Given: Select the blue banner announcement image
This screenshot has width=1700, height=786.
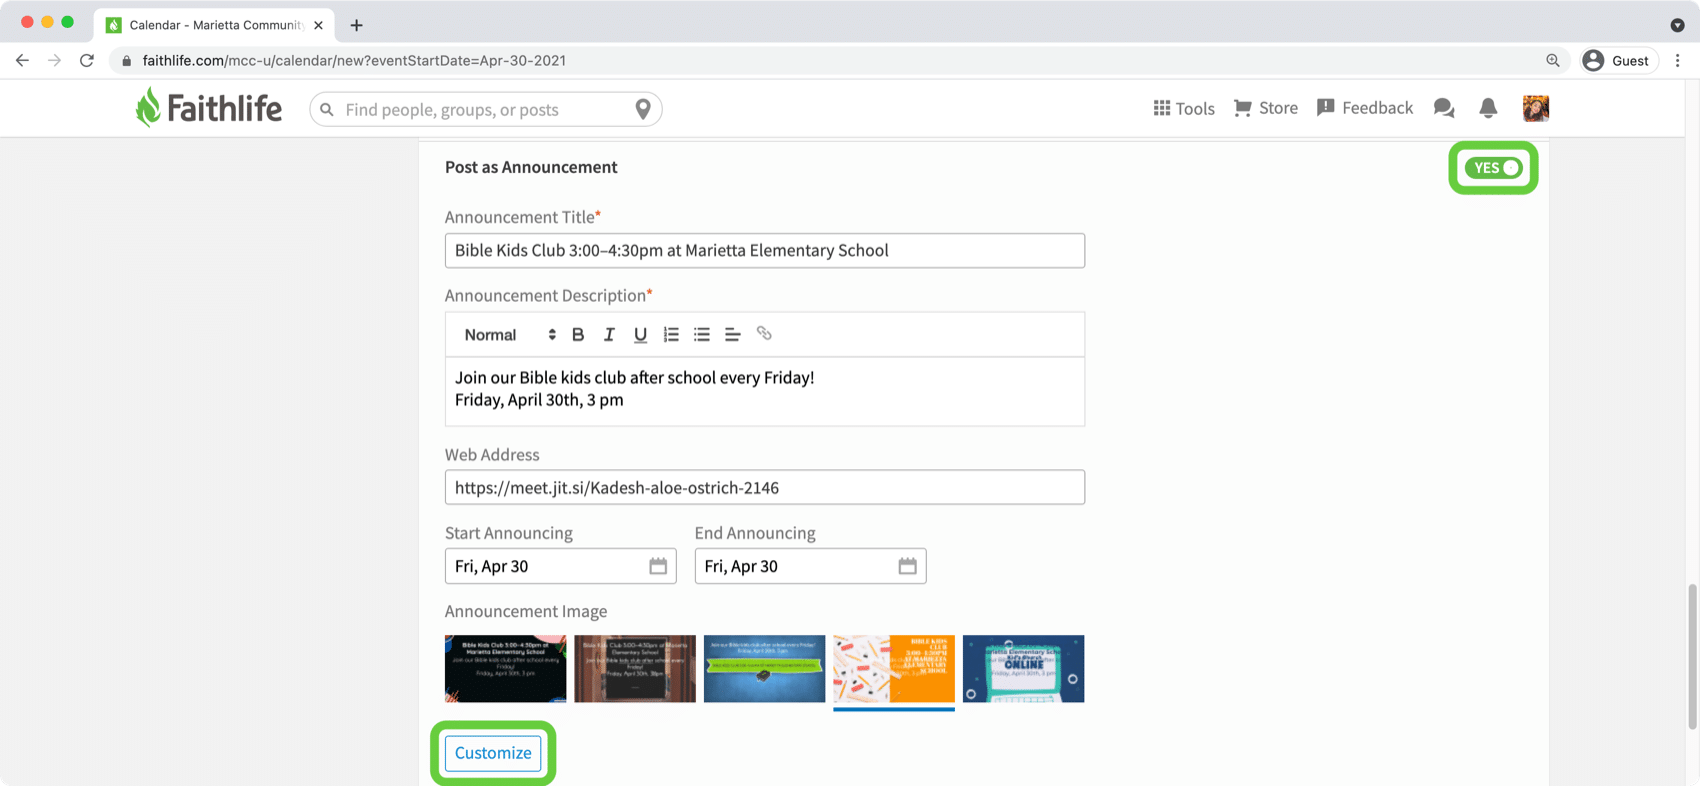Looking at the screenshot, I should [x=764, y=668].
